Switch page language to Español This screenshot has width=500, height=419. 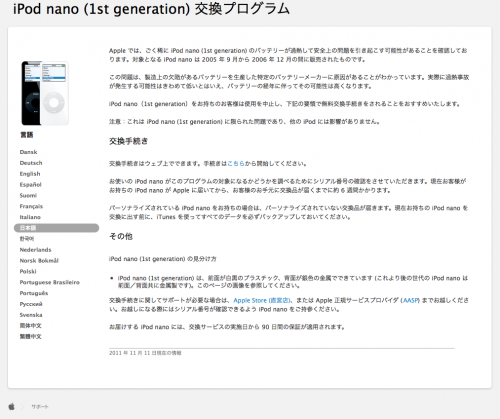coord(30,185)
